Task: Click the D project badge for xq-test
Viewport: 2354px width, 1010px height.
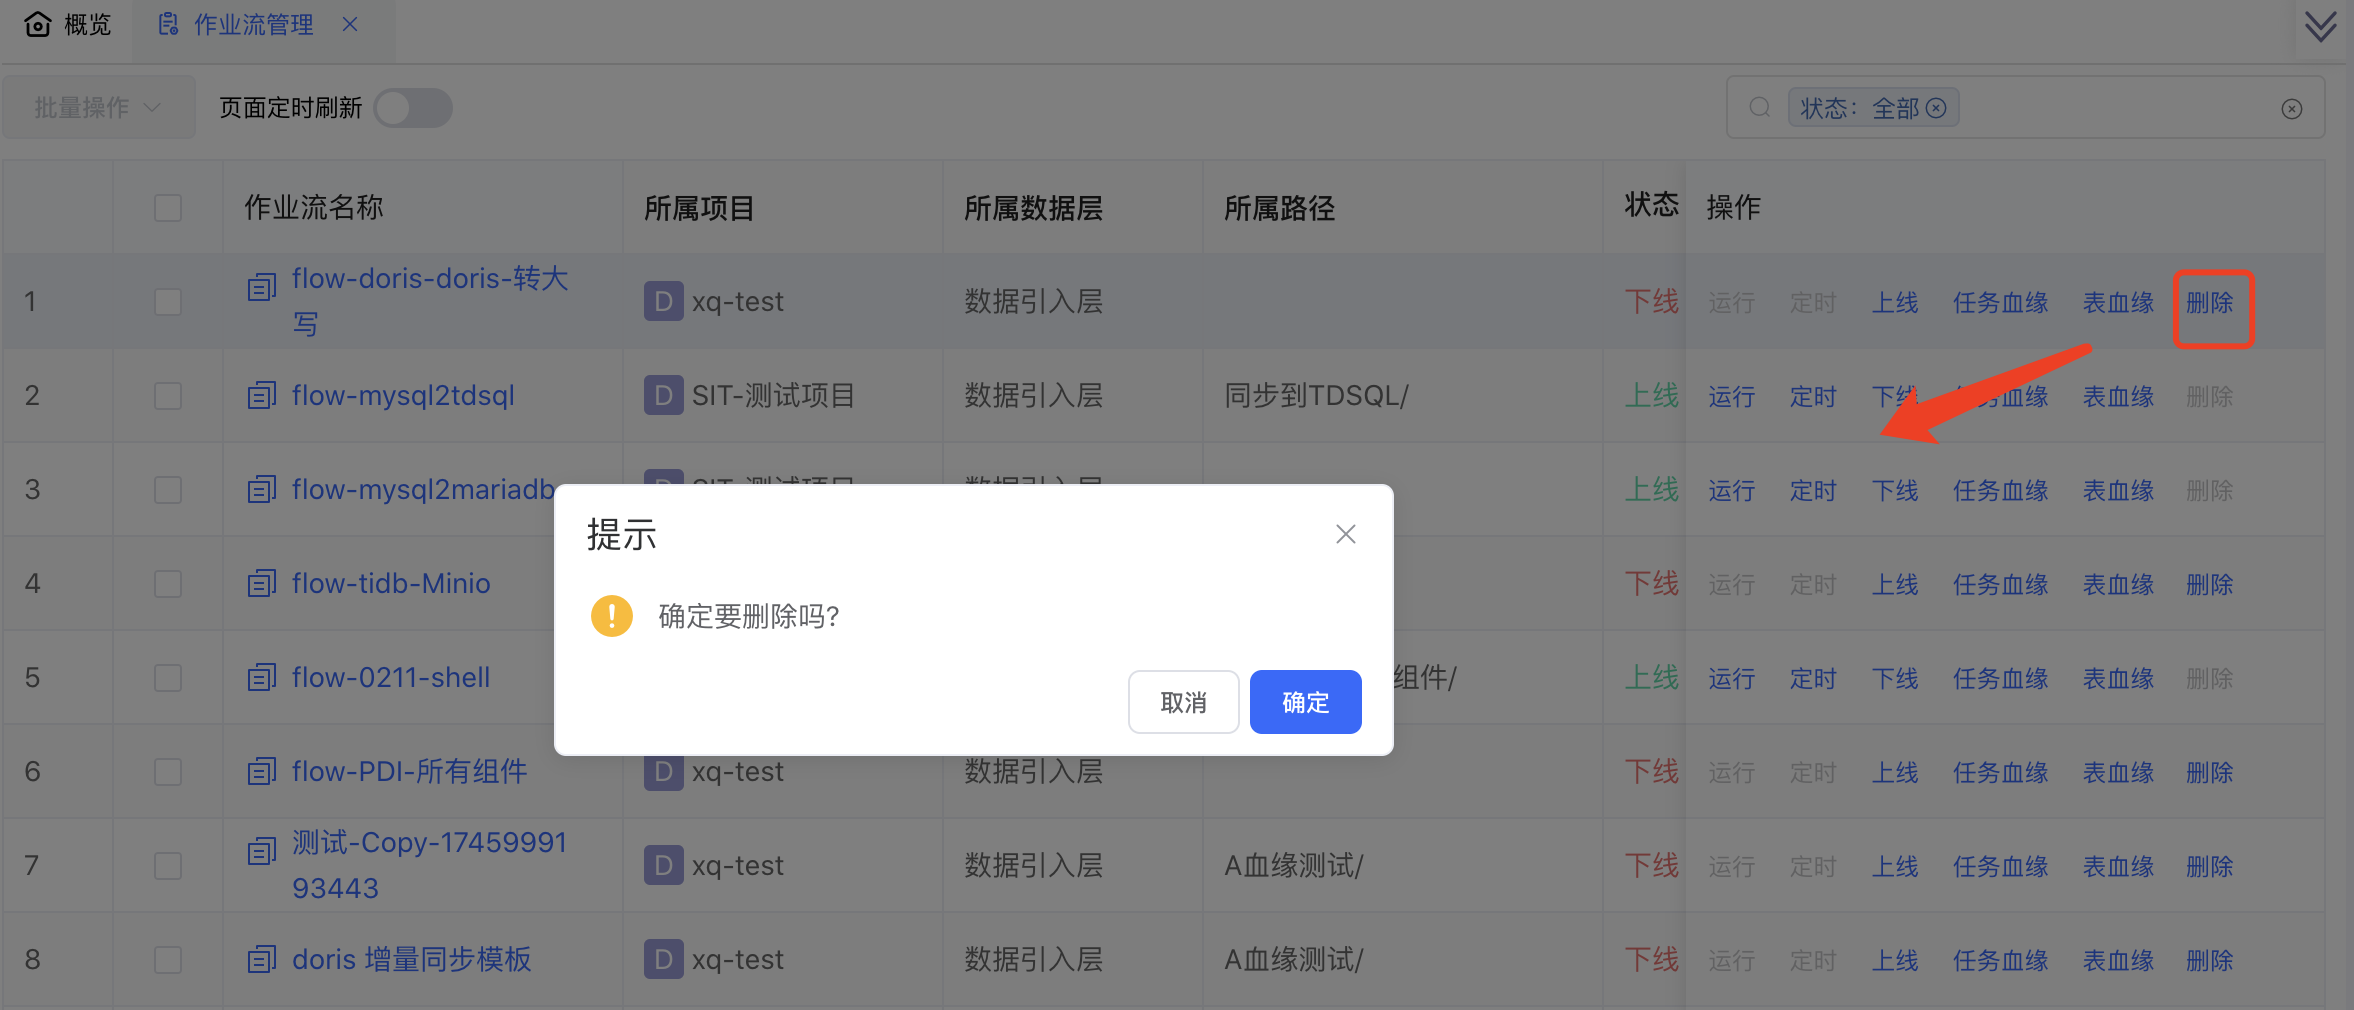Action: [x=662, y=301]
